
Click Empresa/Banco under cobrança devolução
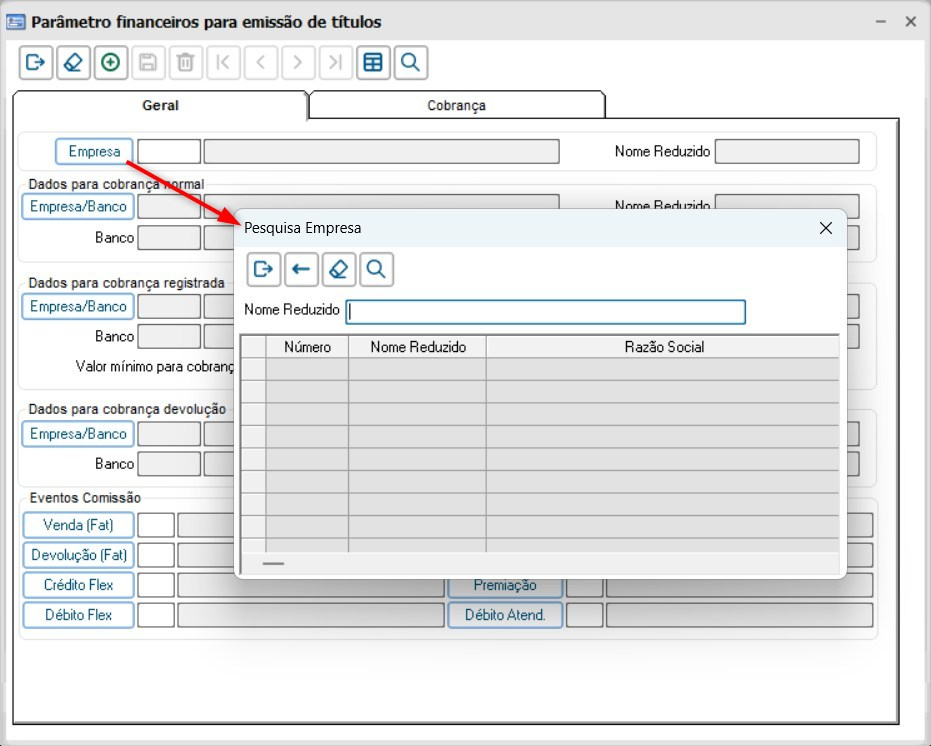pyautogui.click(x=78, y=434)
